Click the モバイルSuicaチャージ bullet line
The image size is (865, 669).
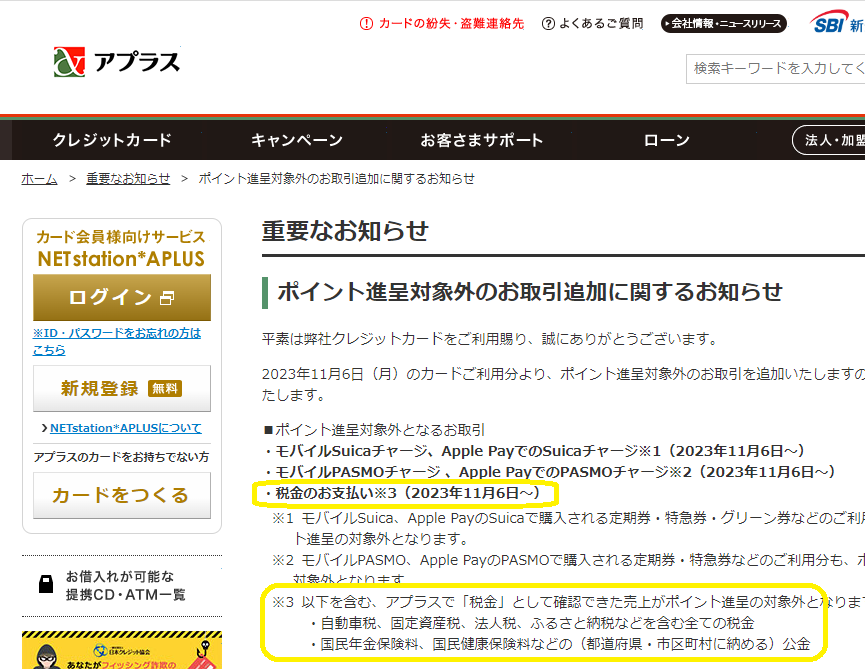(533, 451)
